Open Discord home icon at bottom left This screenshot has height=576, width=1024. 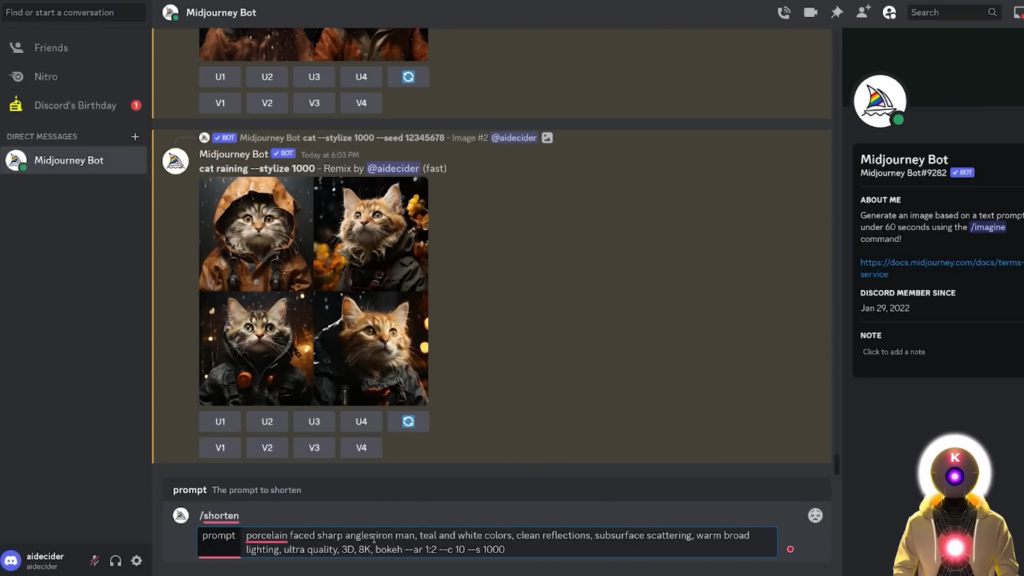(x=11, y=560)
